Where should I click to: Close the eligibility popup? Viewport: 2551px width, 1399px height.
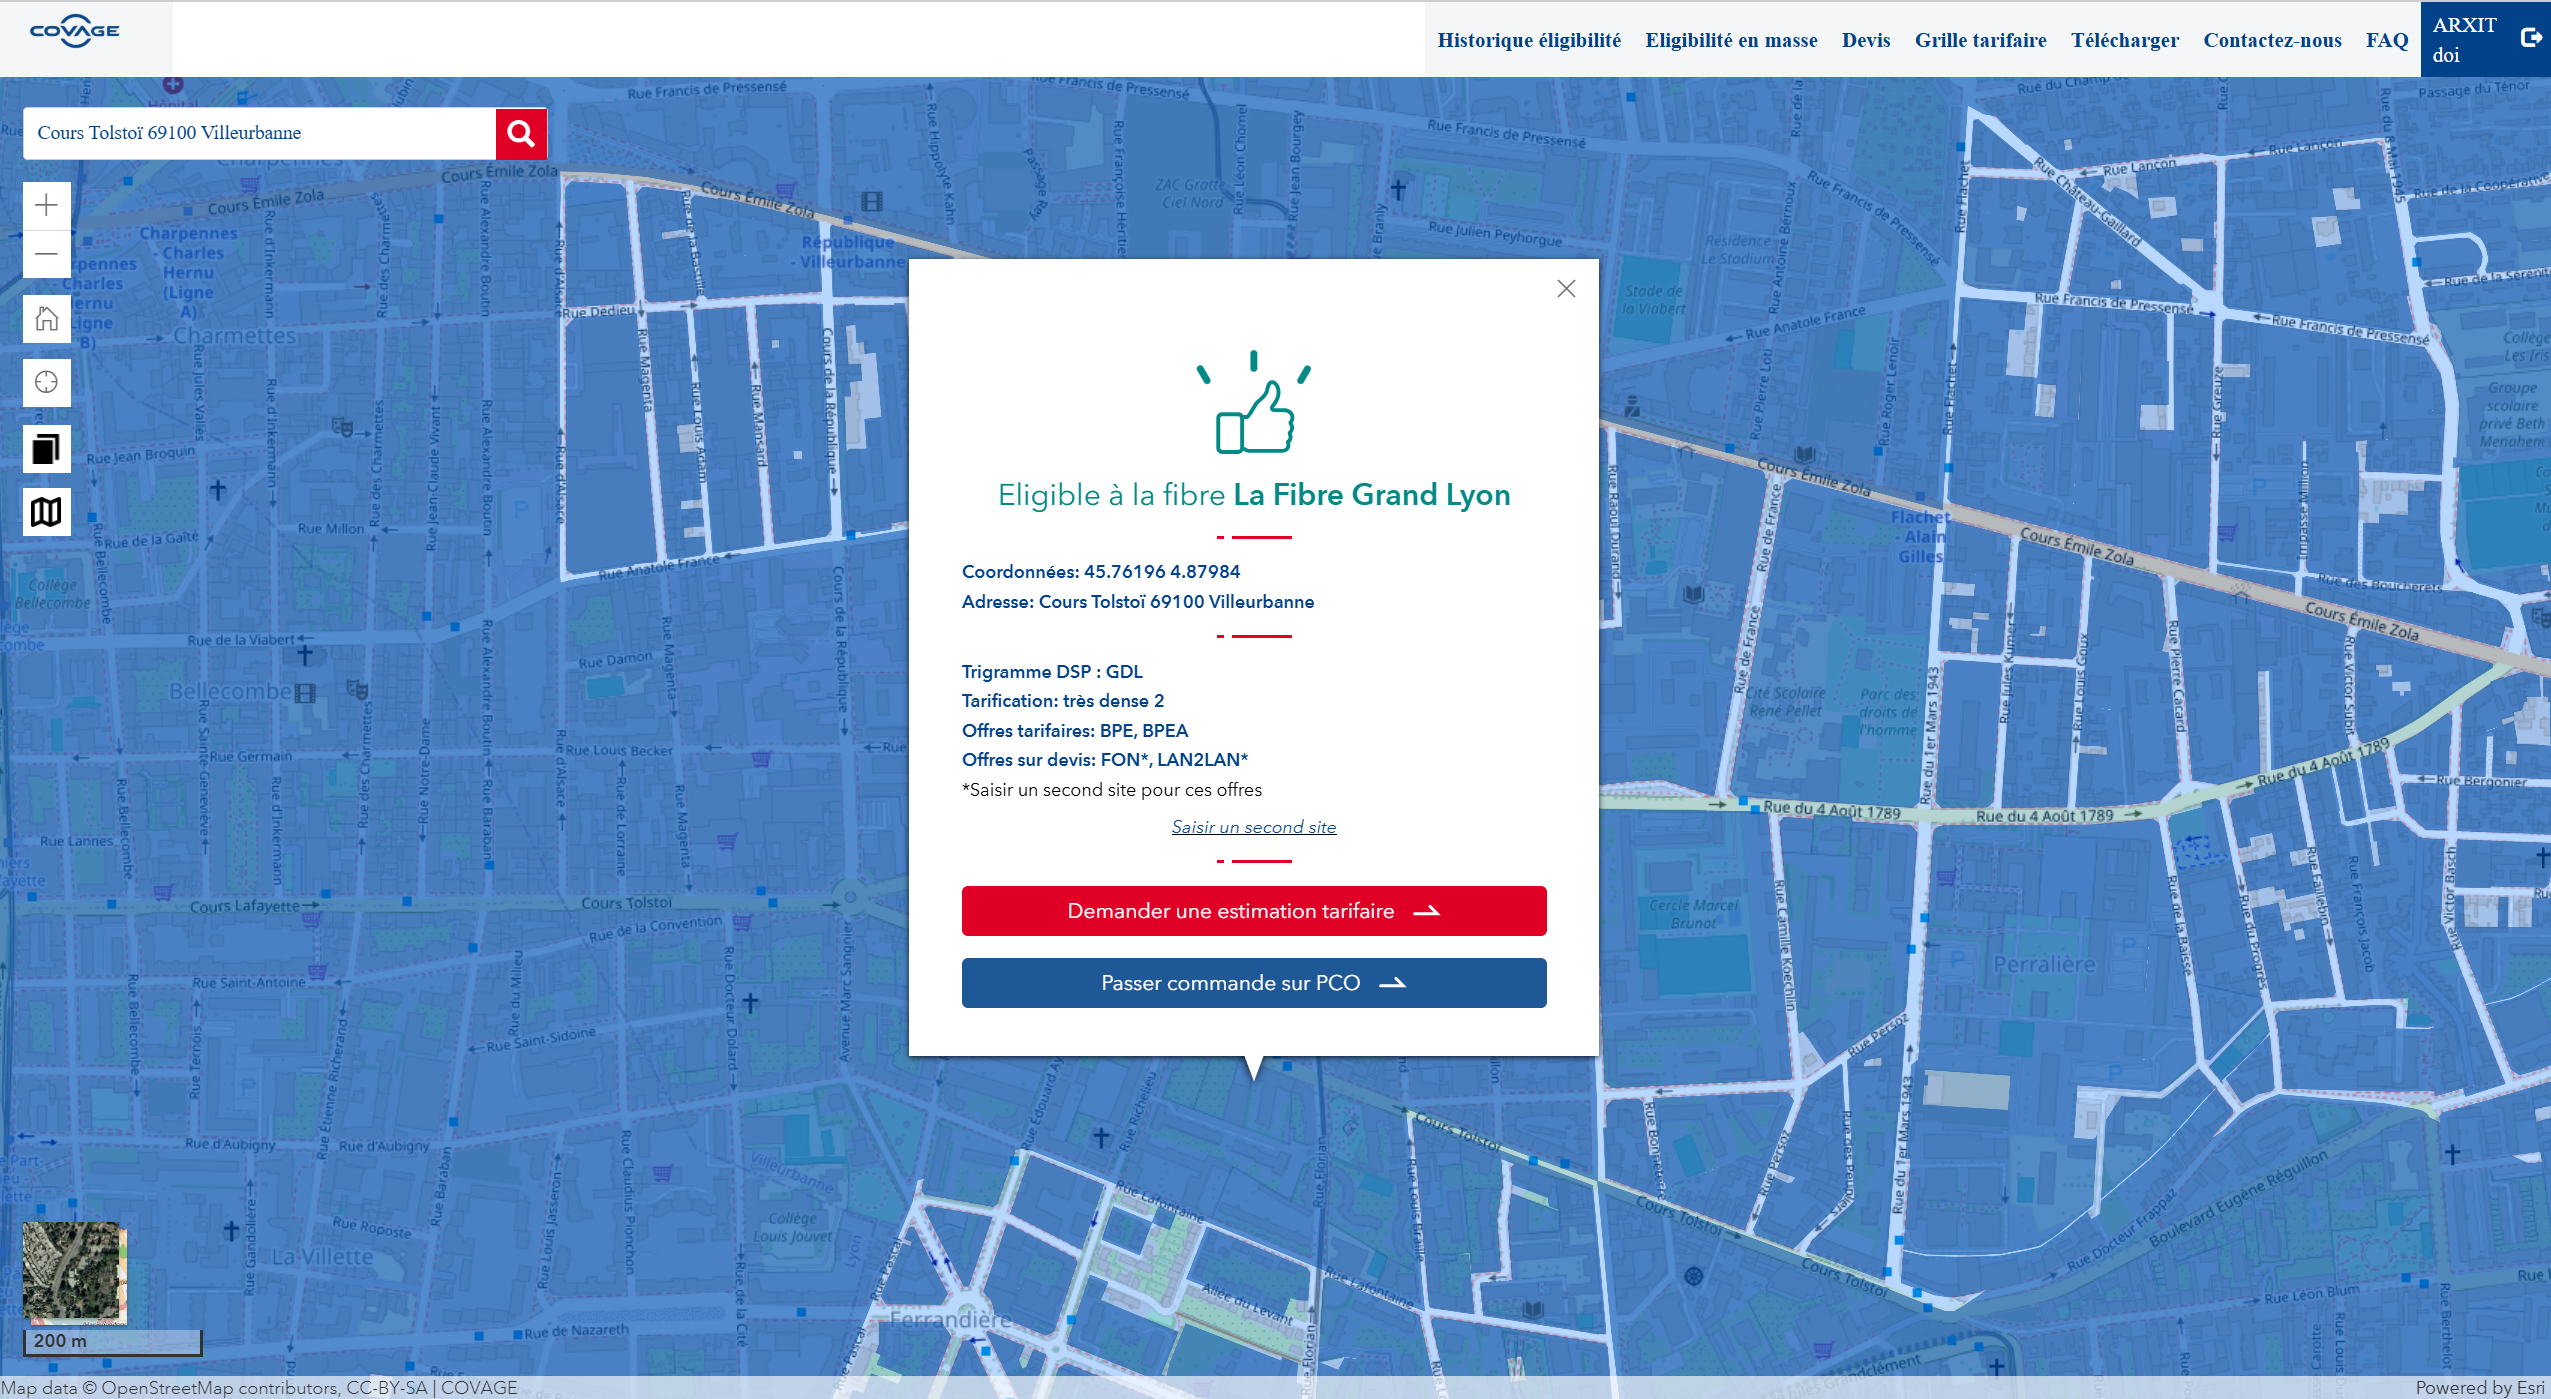pos(1566,289)
